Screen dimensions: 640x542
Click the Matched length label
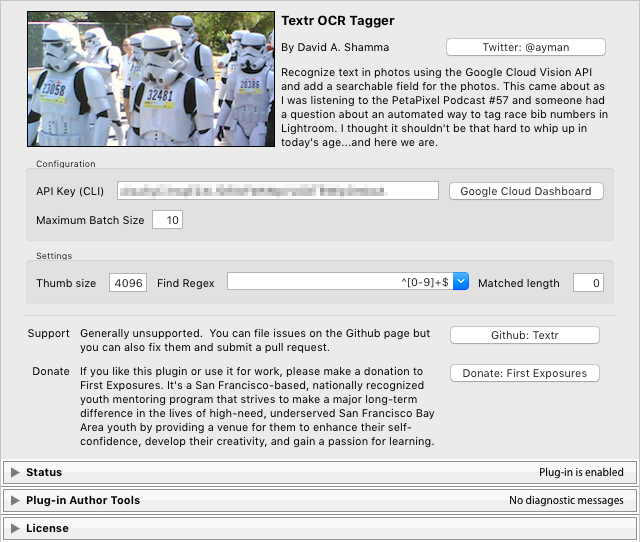(519, 283)
